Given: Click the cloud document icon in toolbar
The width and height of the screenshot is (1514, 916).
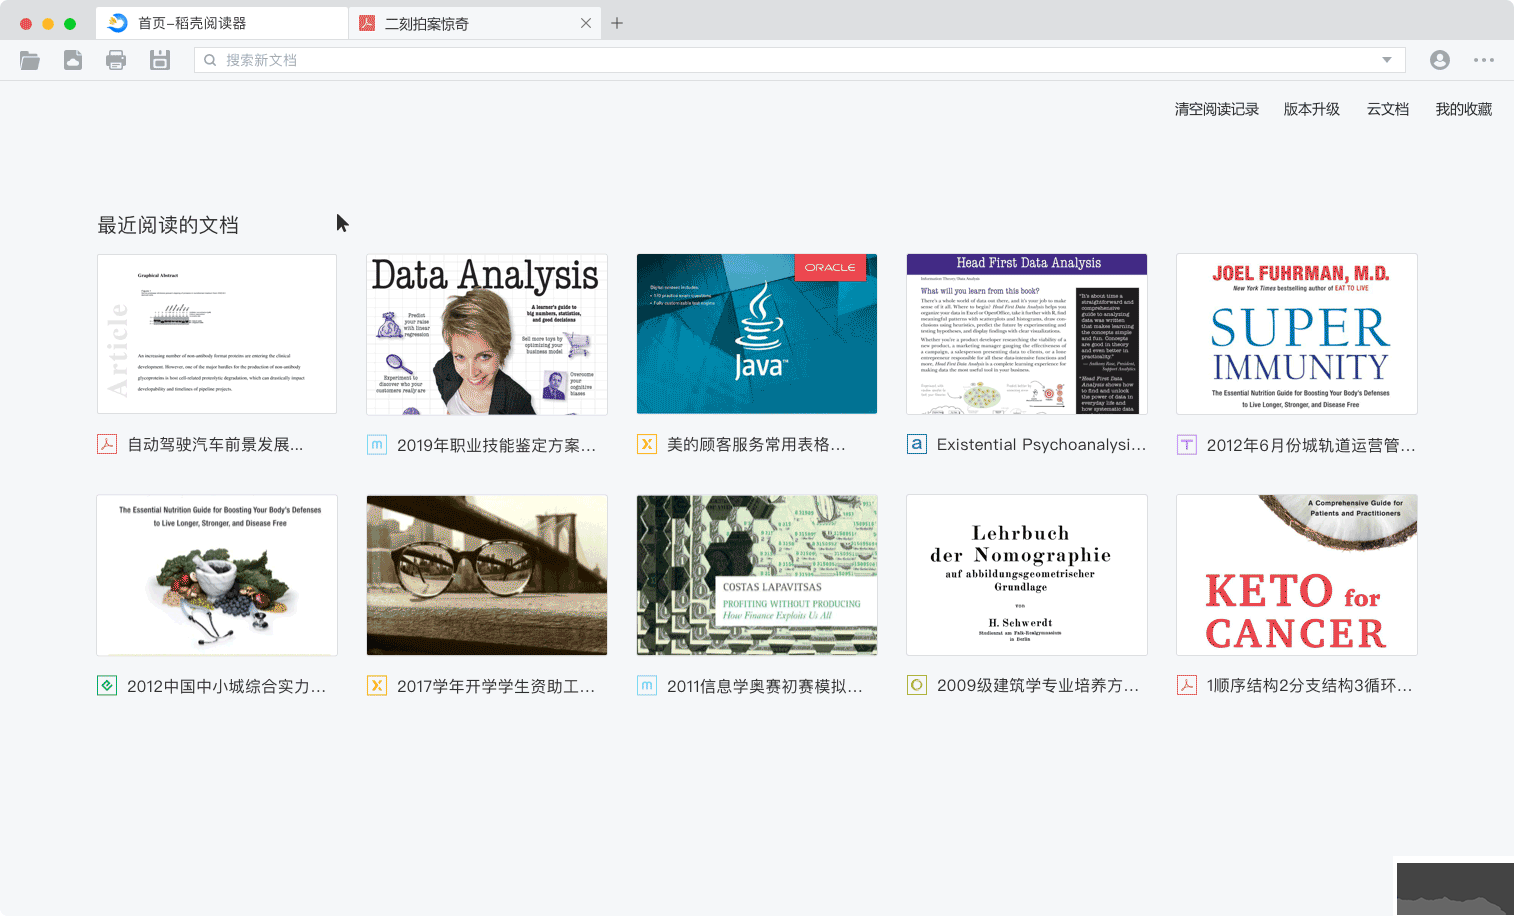Looking at the screenshot, I should 73,60.
